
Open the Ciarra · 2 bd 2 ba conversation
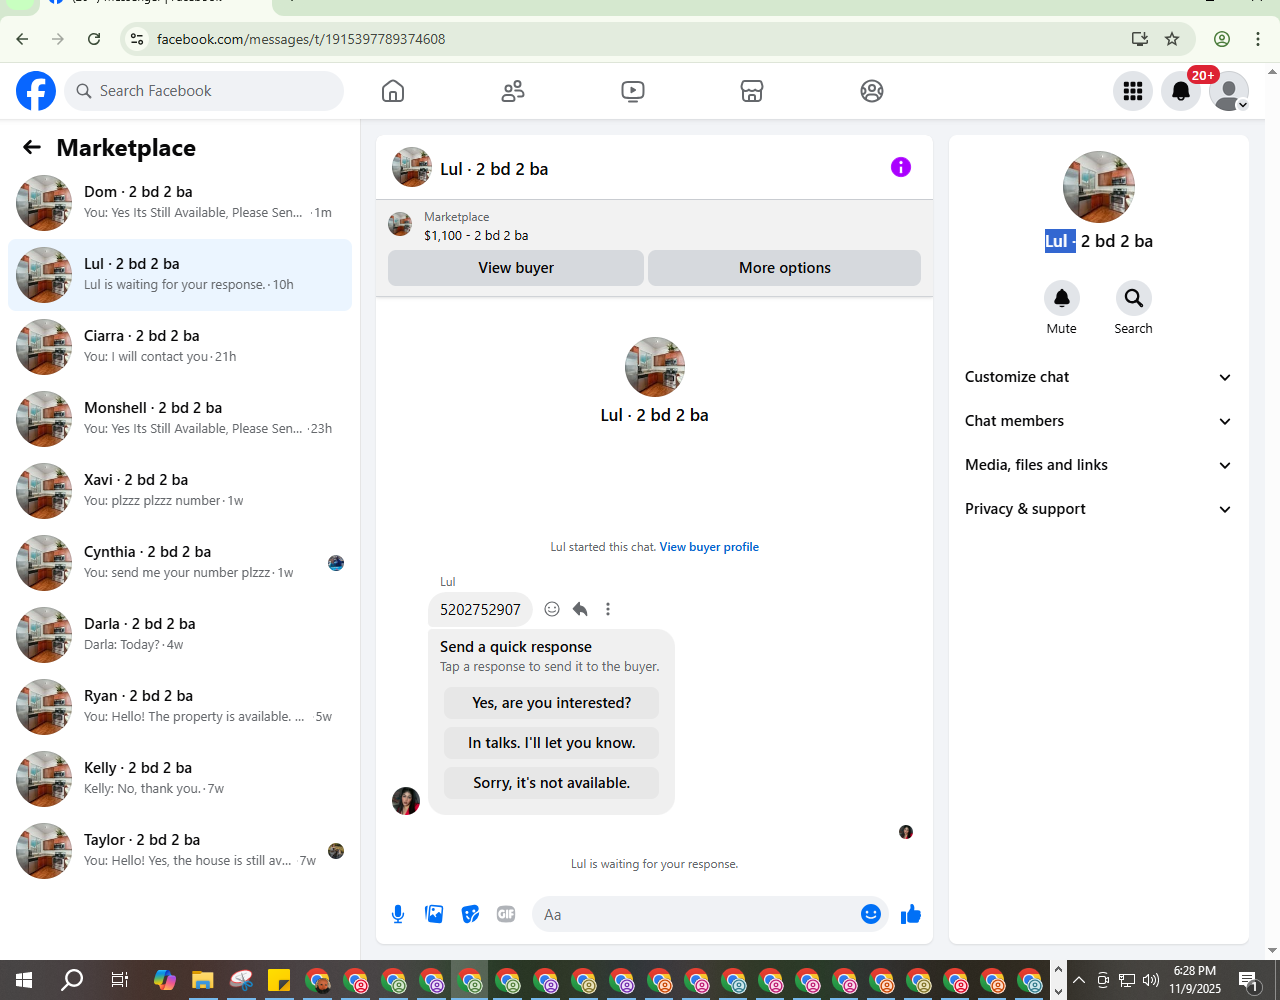point(180,347)
